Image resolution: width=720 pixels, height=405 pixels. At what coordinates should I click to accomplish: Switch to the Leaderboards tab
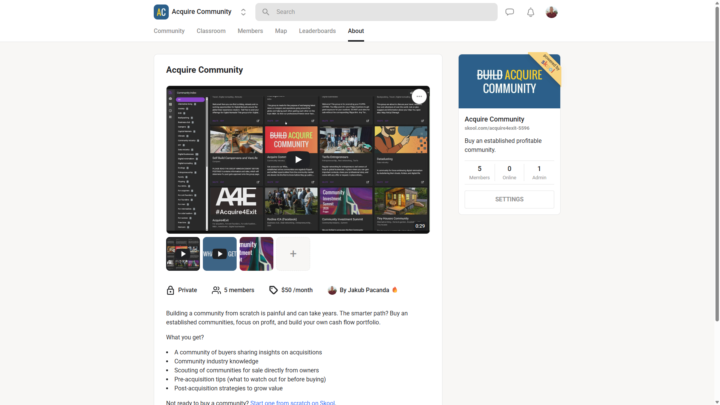point(317,31)
